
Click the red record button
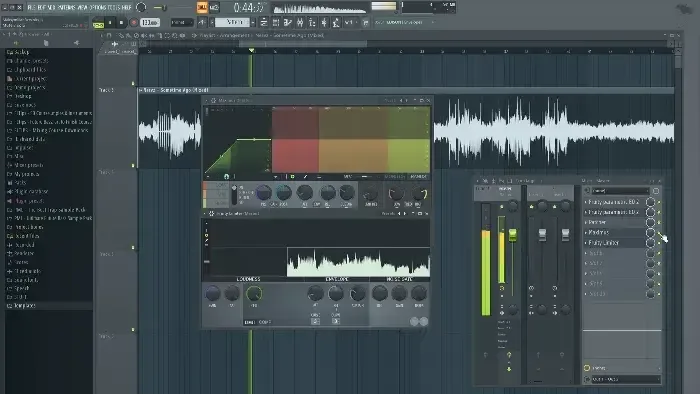[x=133, y=22]
